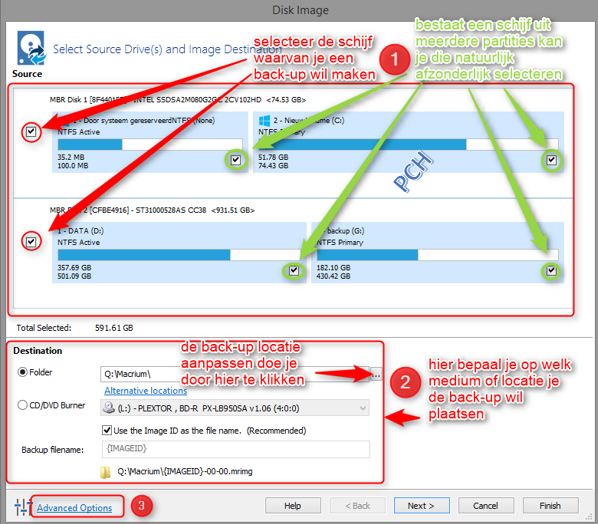598x524 pixels.
Task: Click the Windows logo on C: partition
Action: coord(264,121)
